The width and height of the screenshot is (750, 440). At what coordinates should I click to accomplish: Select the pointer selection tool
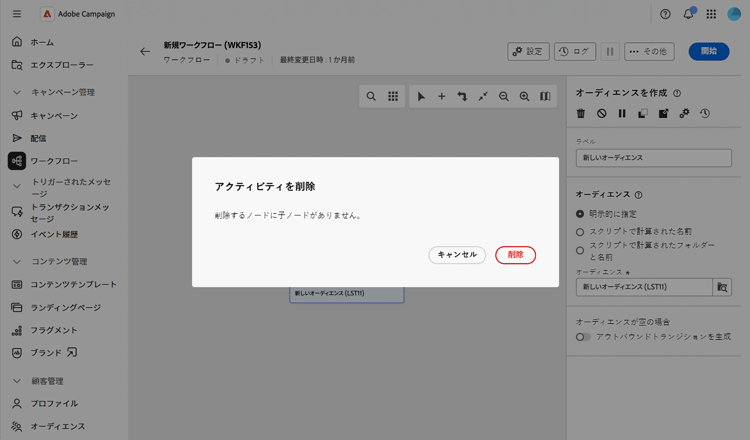421,96
